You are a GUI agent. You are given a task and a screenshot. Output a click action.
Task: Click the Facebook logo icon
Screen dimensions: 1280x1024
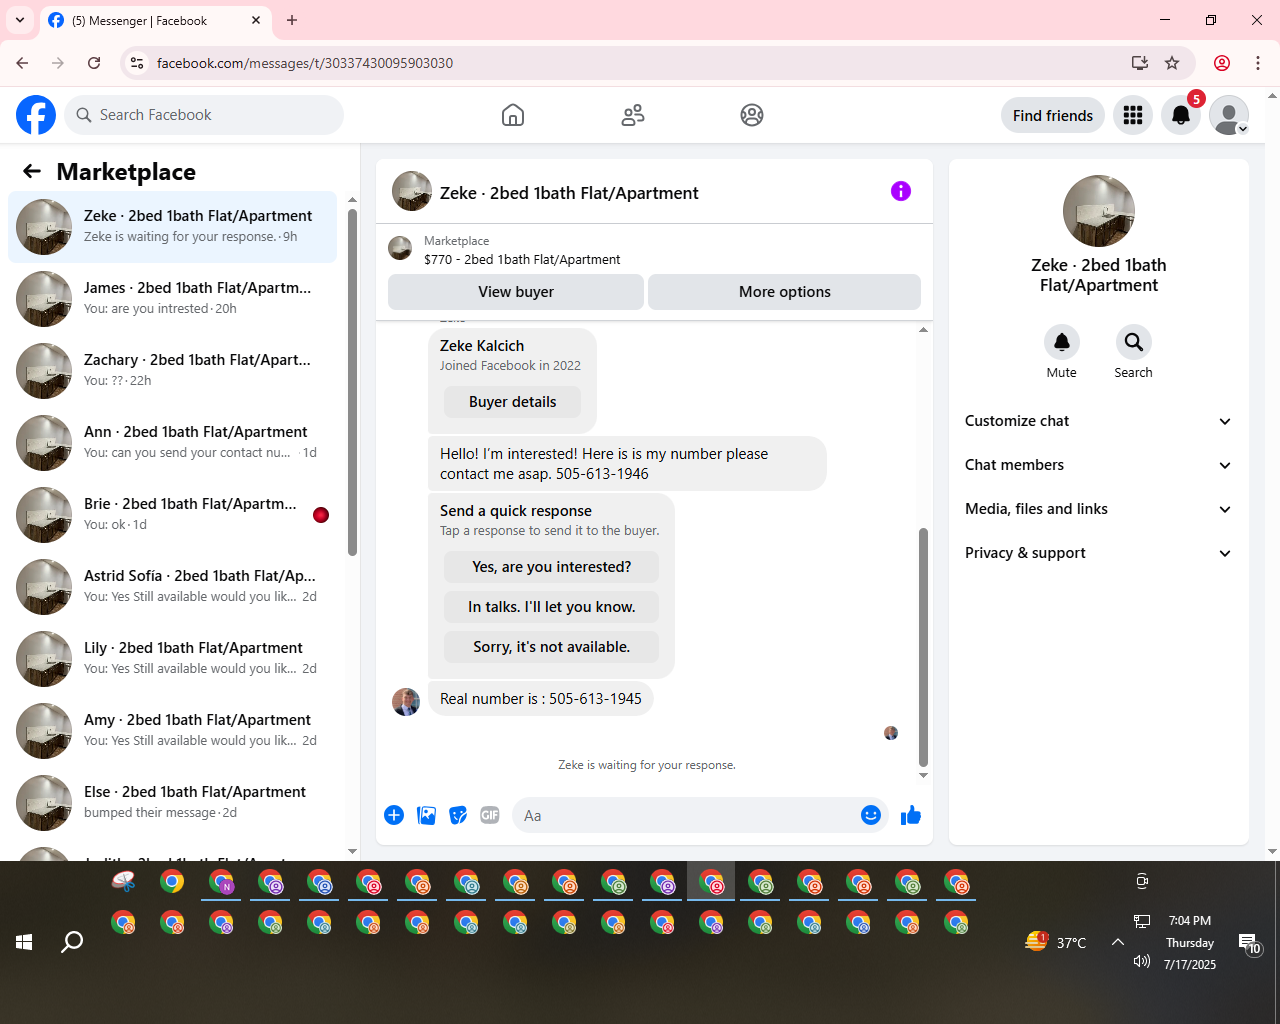36,115
